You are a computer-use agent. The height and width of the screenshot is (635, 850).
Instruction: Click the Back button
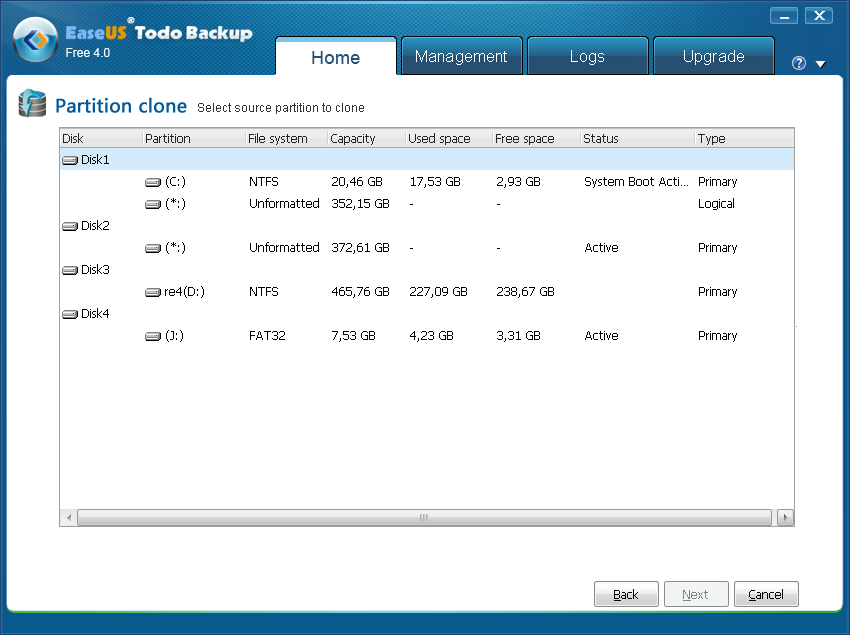tap(626, 593)
